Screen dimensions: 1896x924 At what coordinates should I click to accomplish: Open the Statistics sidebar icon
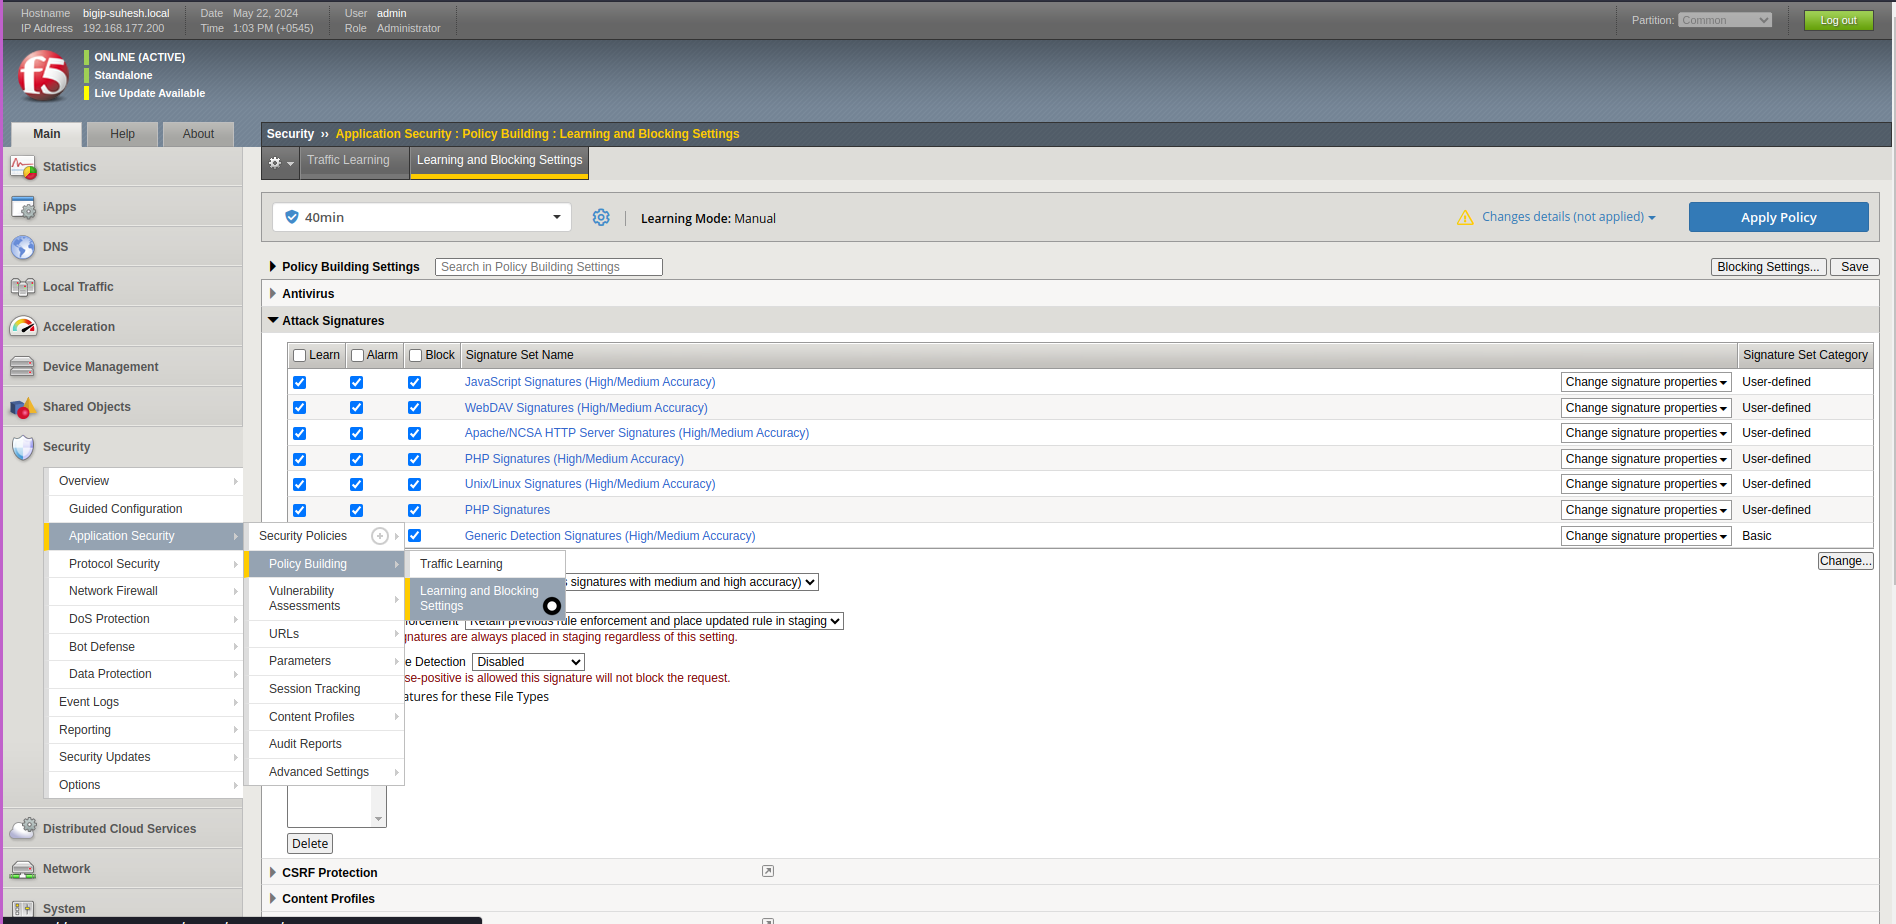[x=23, y=167]
